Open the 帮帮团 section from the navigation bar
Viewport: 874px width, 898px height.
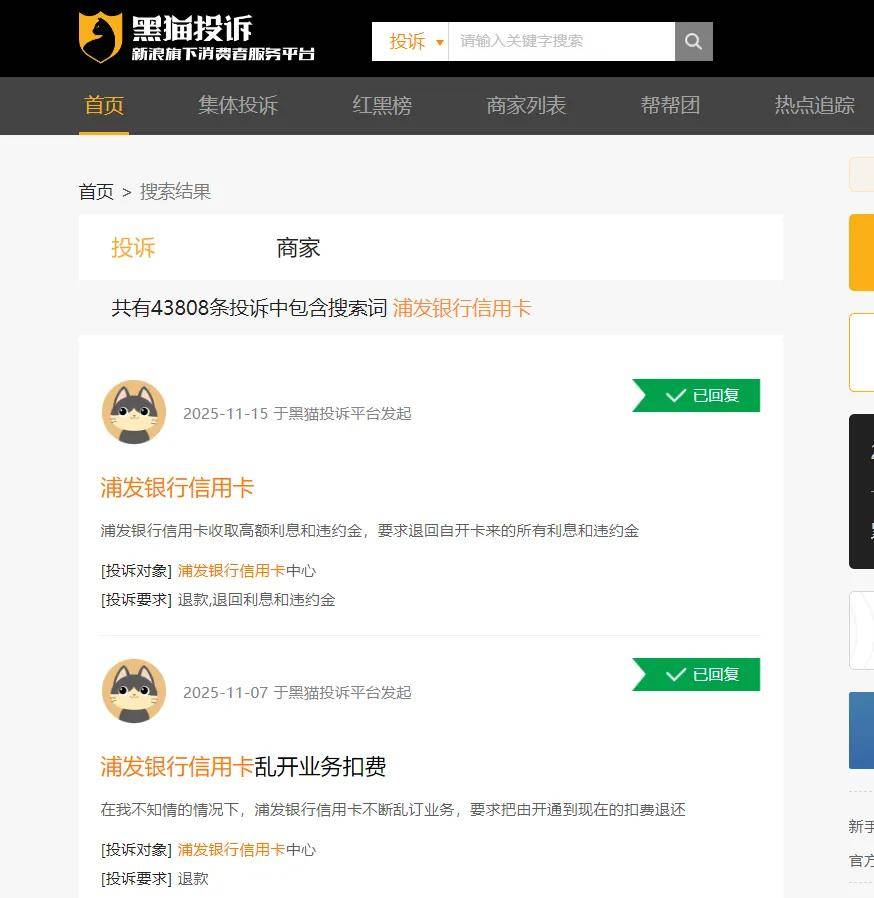click(x=669, y=105)
